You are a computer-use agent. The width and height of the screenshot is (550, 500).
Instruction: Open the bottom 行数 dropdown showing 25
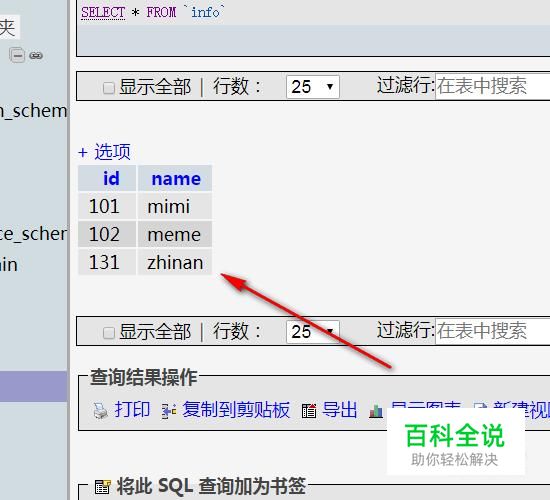click(x=313, y=332)
